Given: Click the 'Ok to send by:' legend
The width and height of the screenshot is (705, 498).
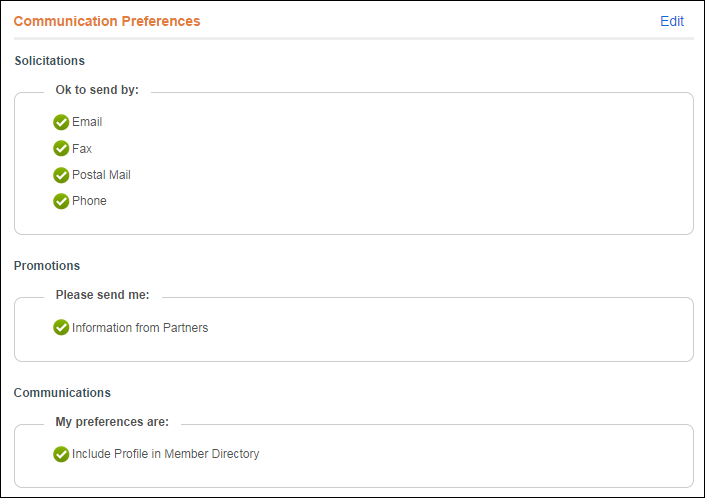Looking at the screenshot, I should [97, 90].
